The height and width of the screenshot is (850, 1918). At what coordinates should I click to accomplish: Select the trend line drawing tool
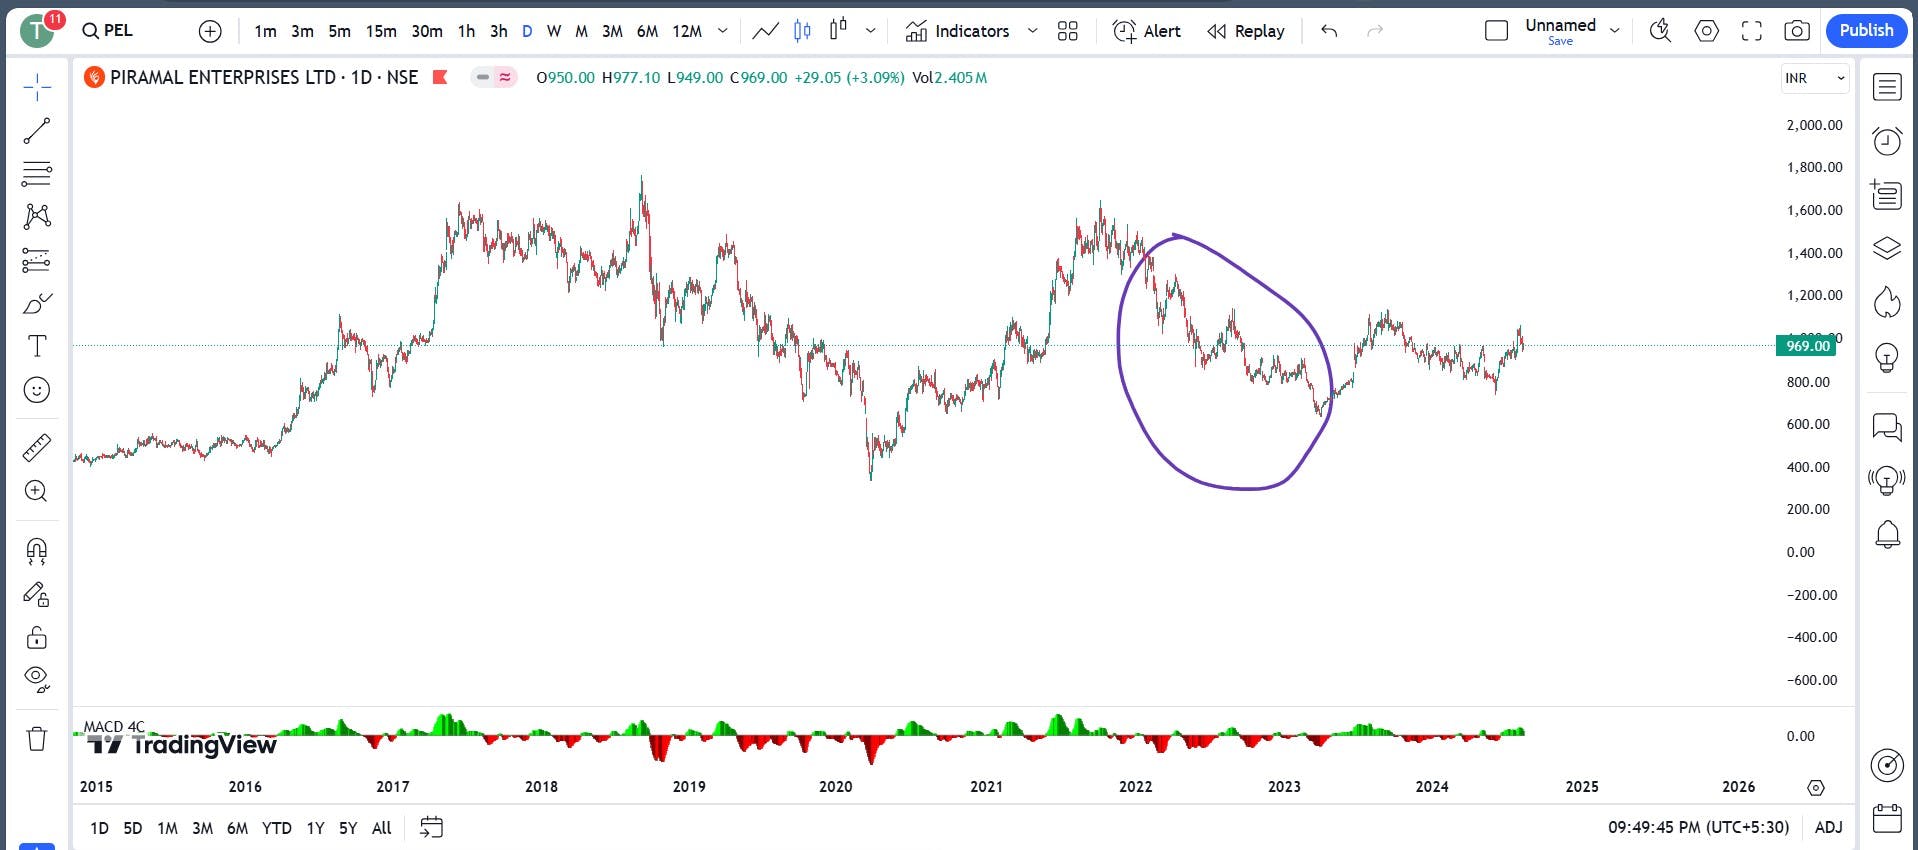click(37, 130)
